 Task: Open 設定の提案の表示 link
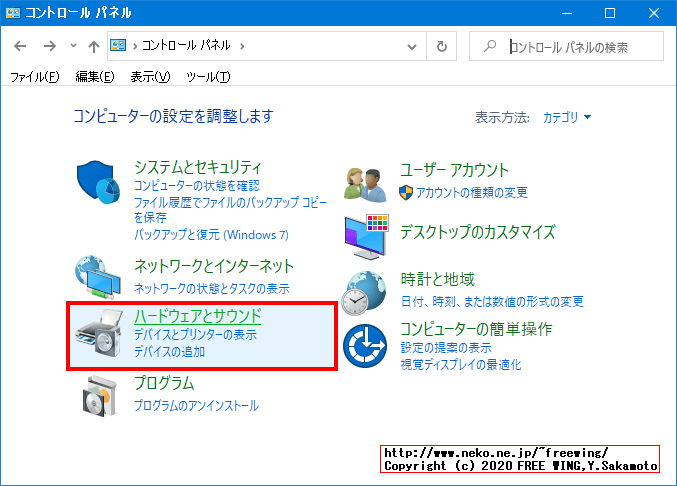446,347
